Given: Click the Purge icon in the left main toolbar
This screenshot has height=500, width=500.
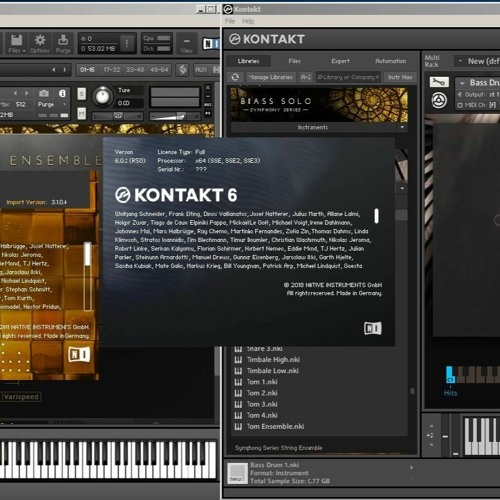Looking at the screenshot, I should coord(63,40).
